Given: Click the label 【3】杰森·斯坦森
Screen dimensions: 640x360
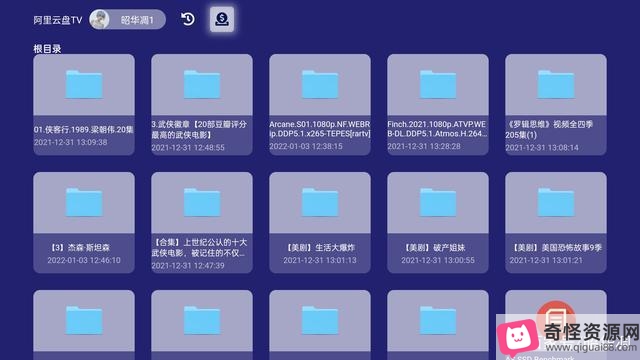Looking at the screenshot, I should pyautogui.click(x=80, y=247).
